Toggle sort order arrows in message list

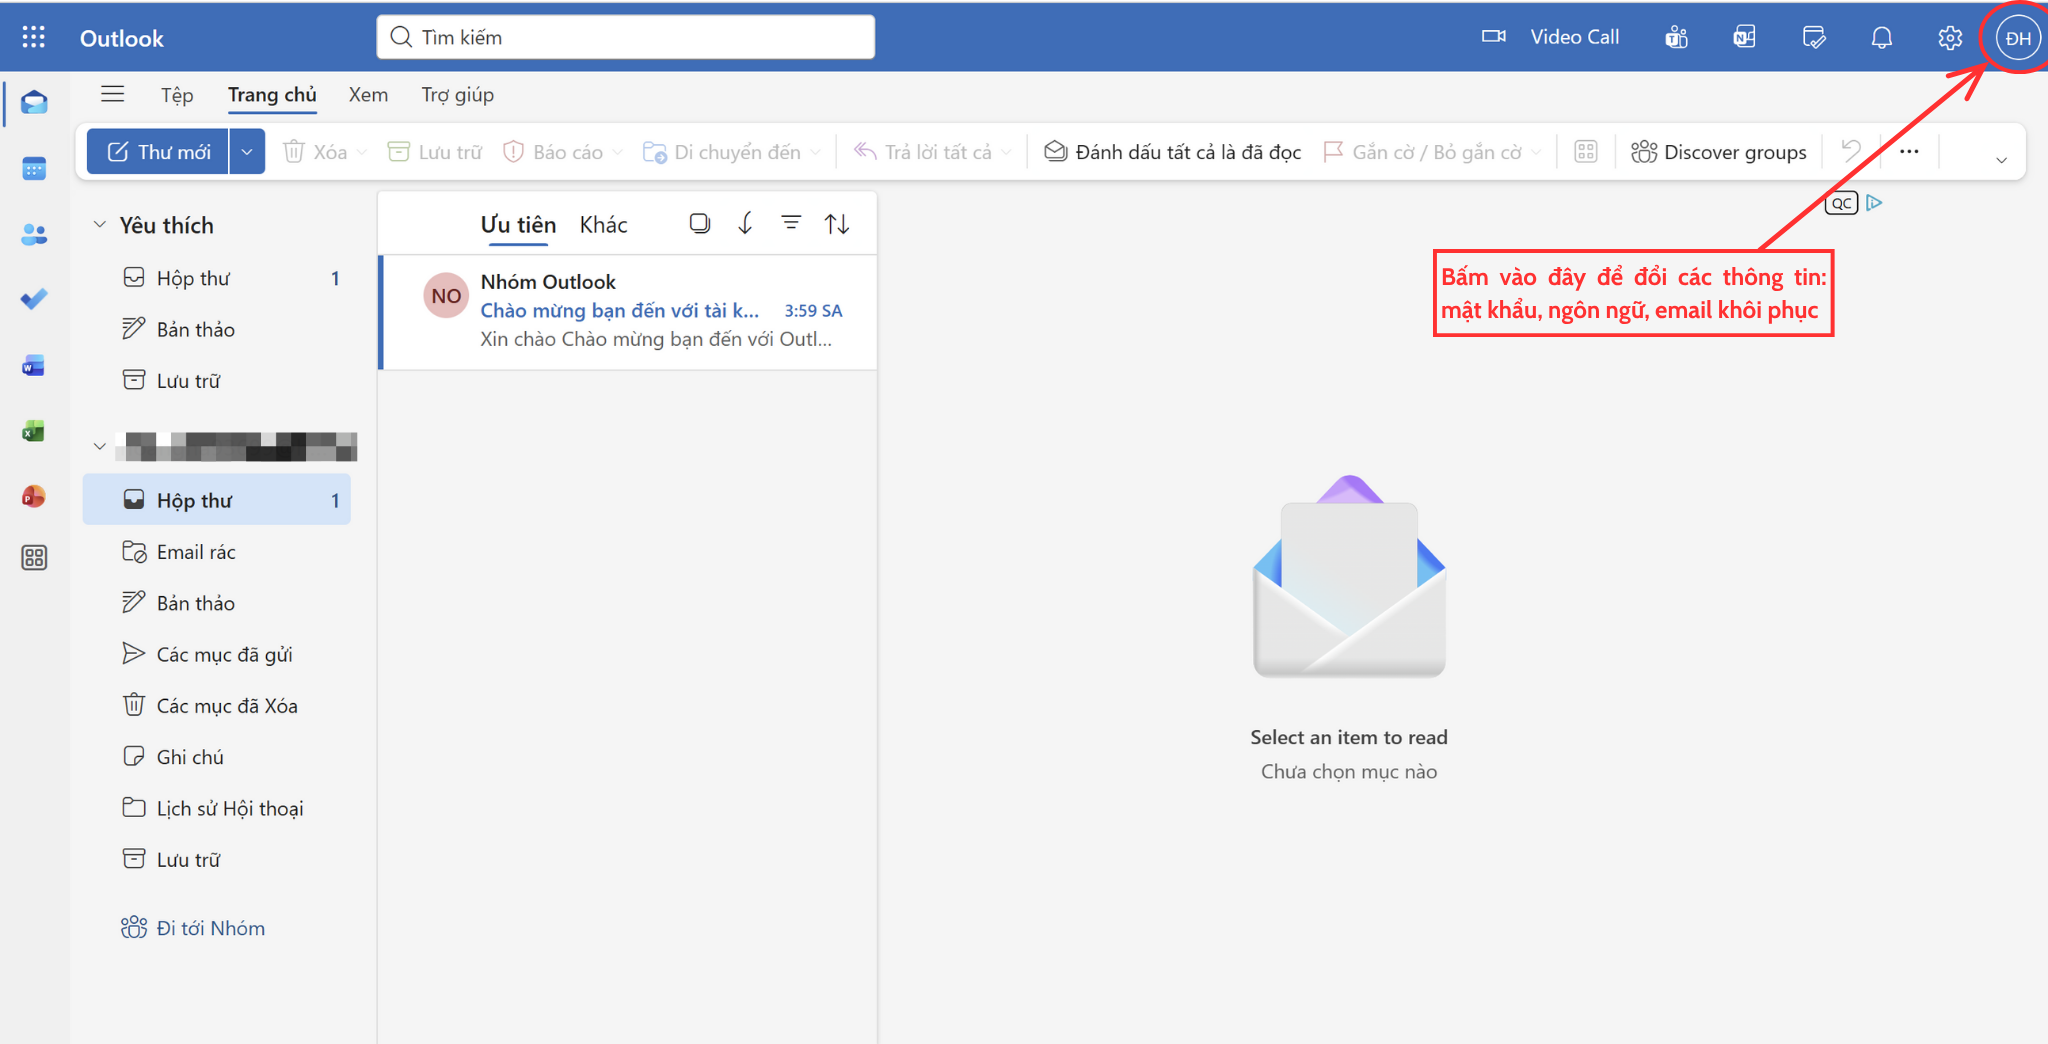837,224
